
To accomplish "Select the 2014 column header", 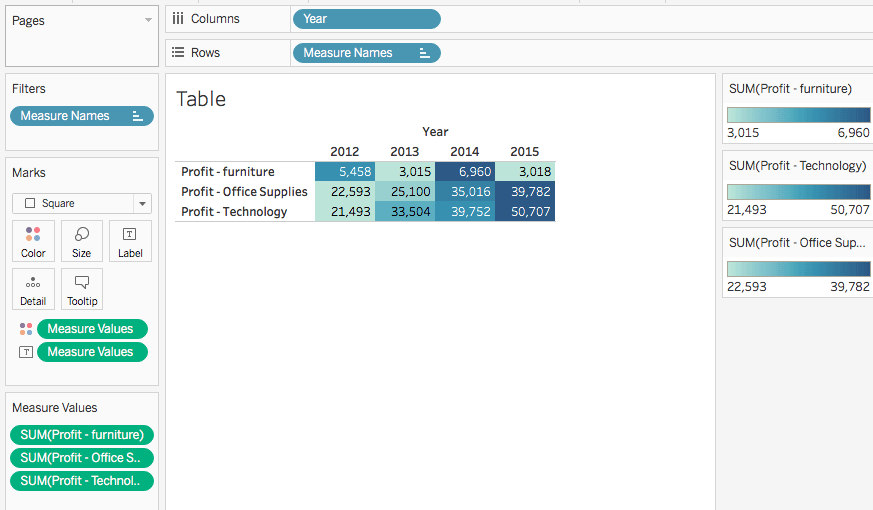I will pyautogui.click(x=464, y=152).
